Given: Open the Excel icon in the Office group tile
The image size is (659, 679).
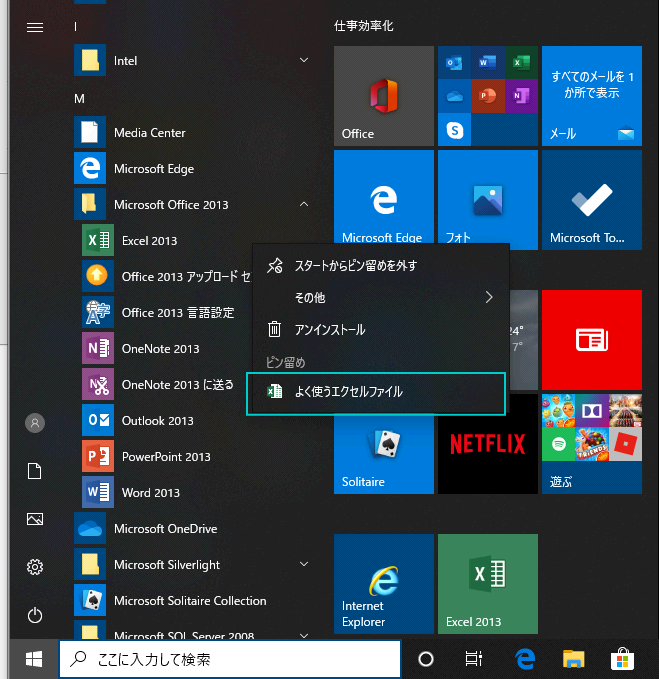Looking at the screenshot, I should click(x=521, y=63).
